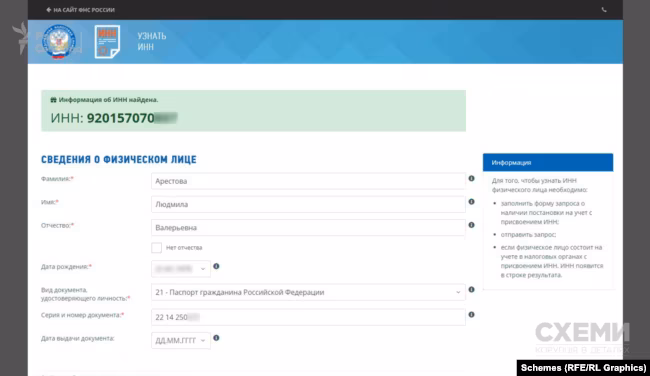Show info hint for Дата рождения field
The height and width of the screenshot is (376, 650).
pyautogui.click(x=216, y=266)
